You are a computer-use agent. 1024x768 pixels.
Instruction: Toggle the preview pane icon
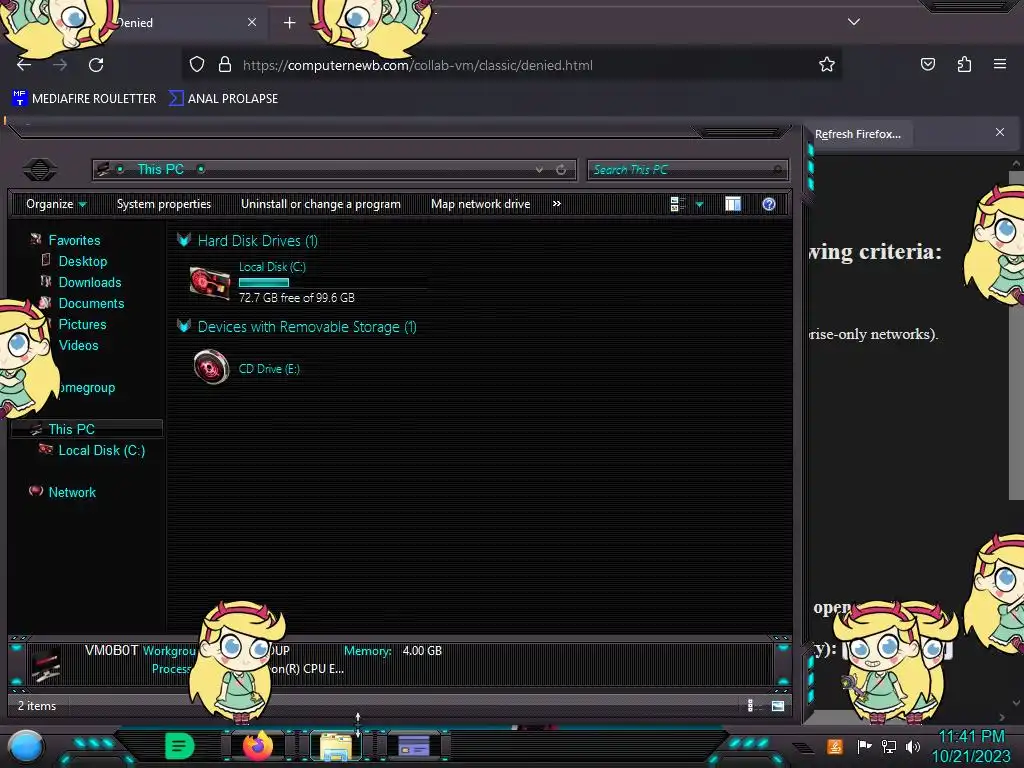tap(733, 204)
